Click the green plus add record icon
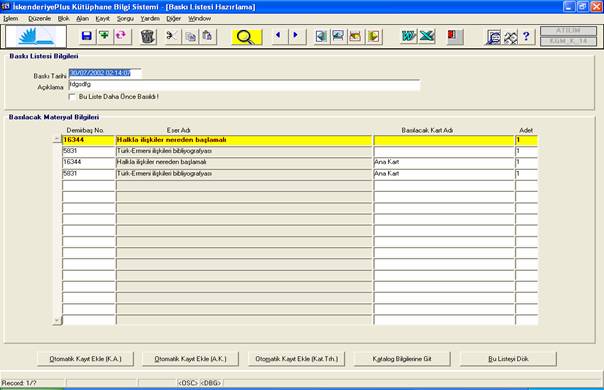 (x=104, y=36)
